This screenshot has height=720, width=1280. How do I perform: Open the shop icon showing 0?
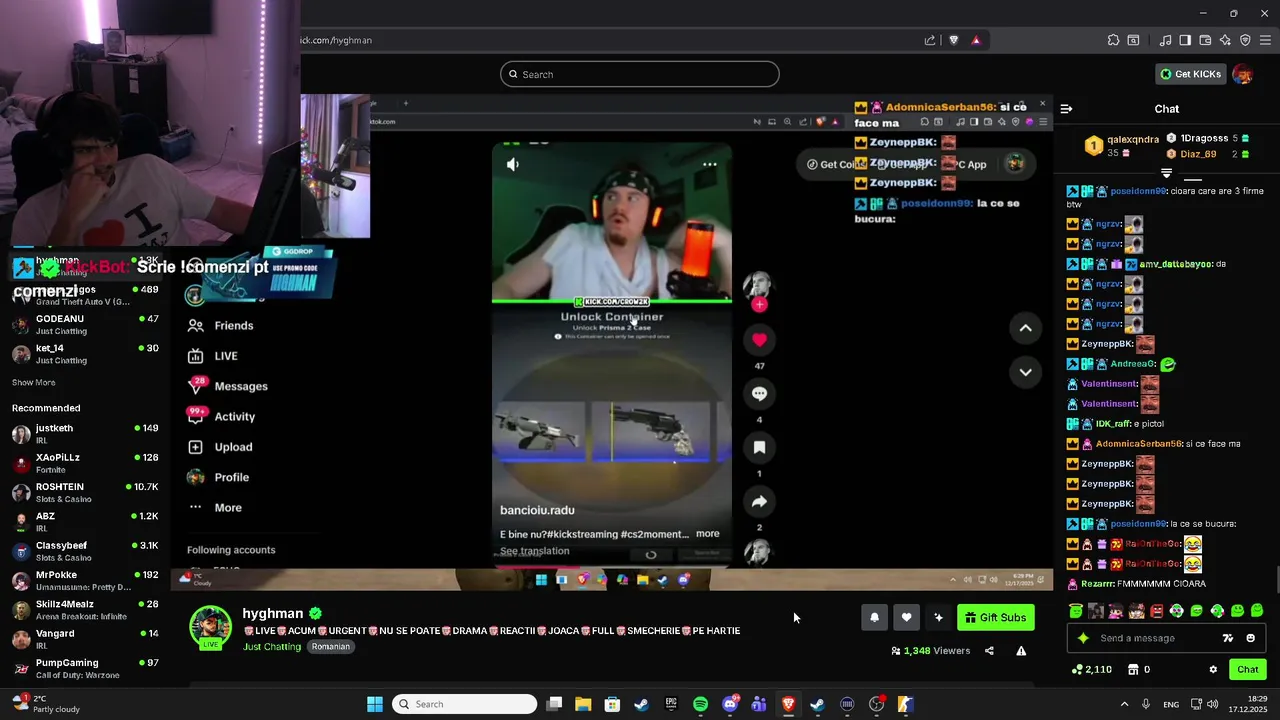1139,670
